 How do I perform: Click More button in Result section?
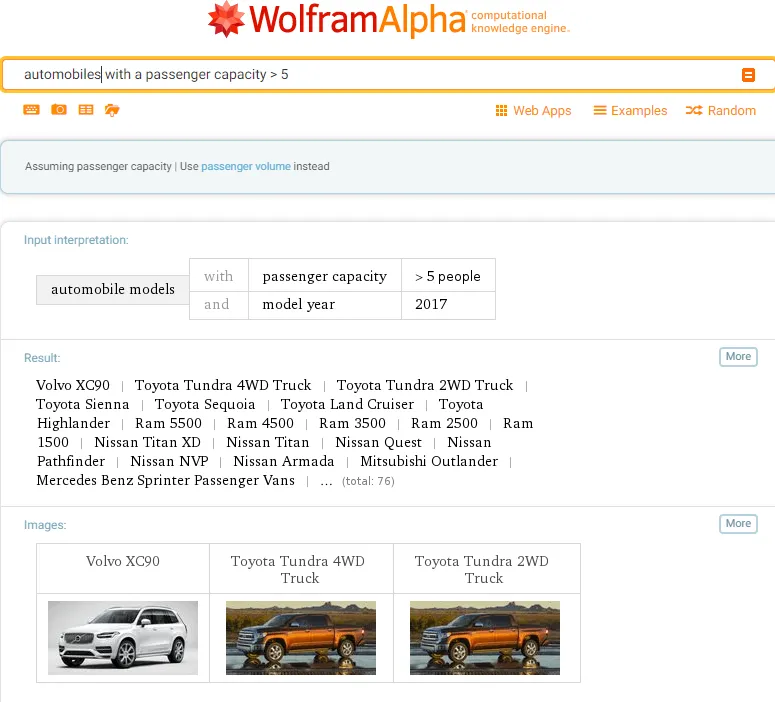pyautogui.click(x=738, y=357)
